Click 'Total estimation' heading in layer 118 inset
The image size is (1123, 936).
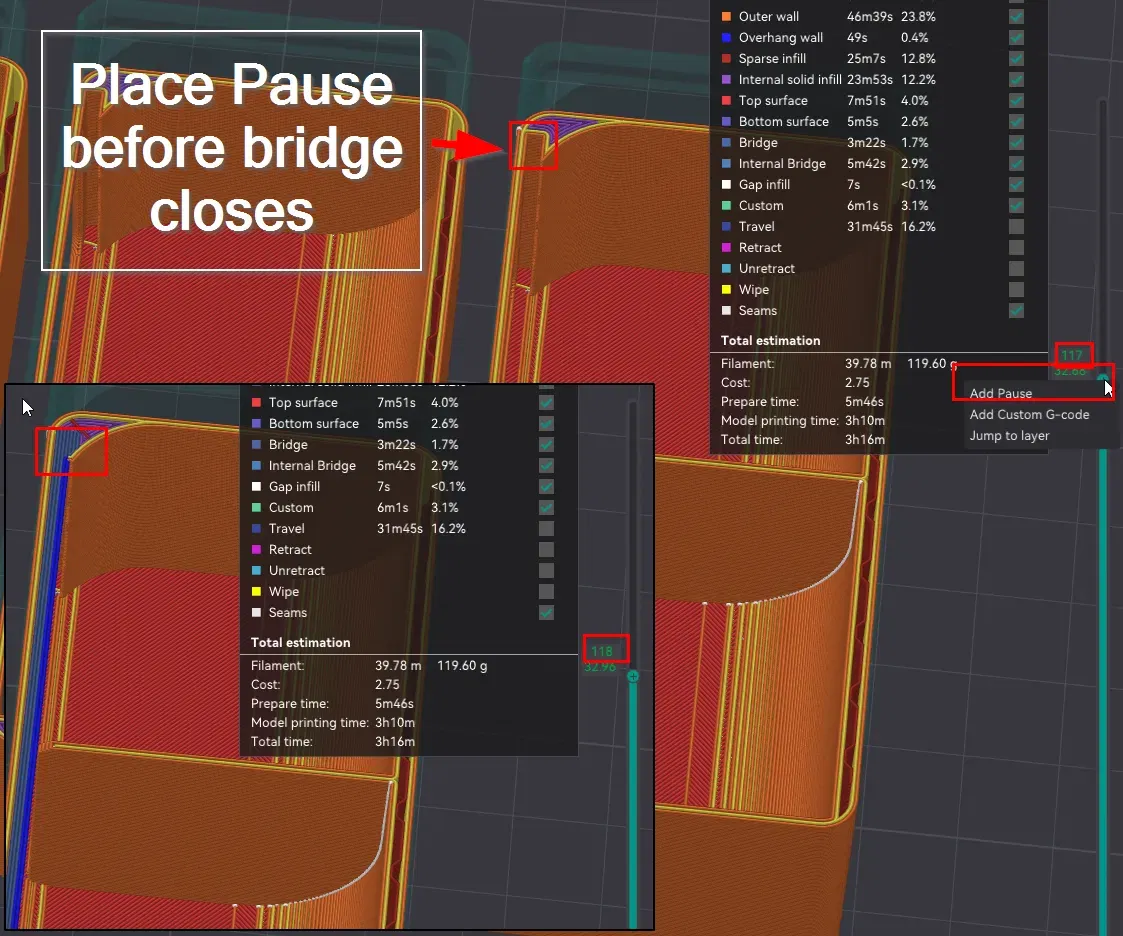[x=300, y=642]
